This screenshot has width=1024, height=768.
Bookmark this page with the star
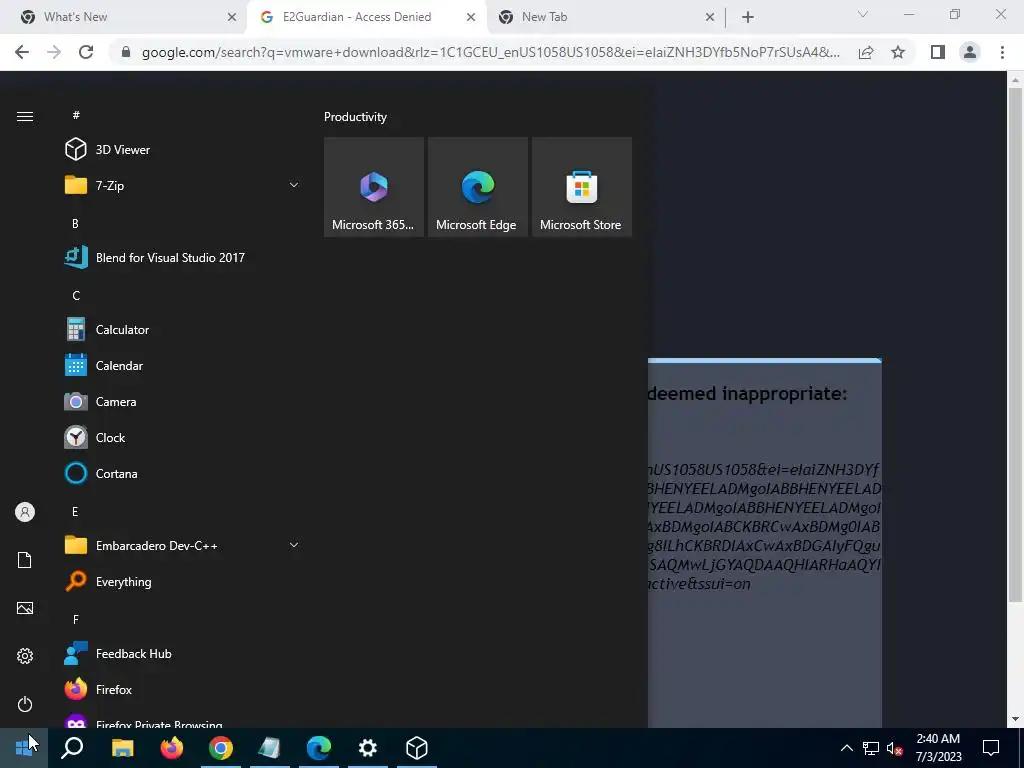(898, 52)
